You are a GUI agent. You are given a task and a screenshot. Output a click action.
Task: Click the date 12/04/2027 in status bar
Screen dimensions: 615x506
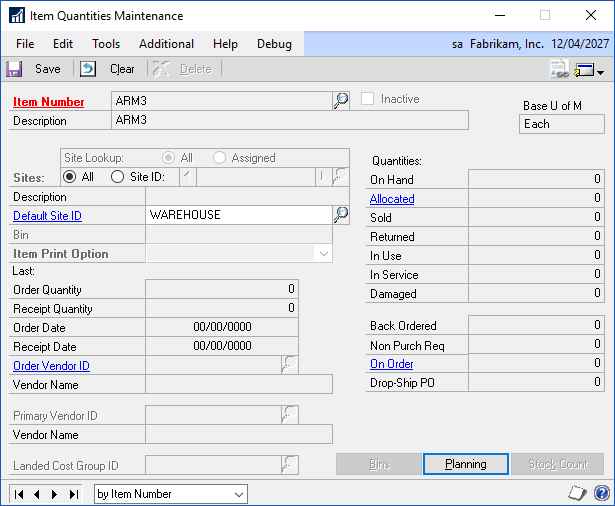pos(580,44)
